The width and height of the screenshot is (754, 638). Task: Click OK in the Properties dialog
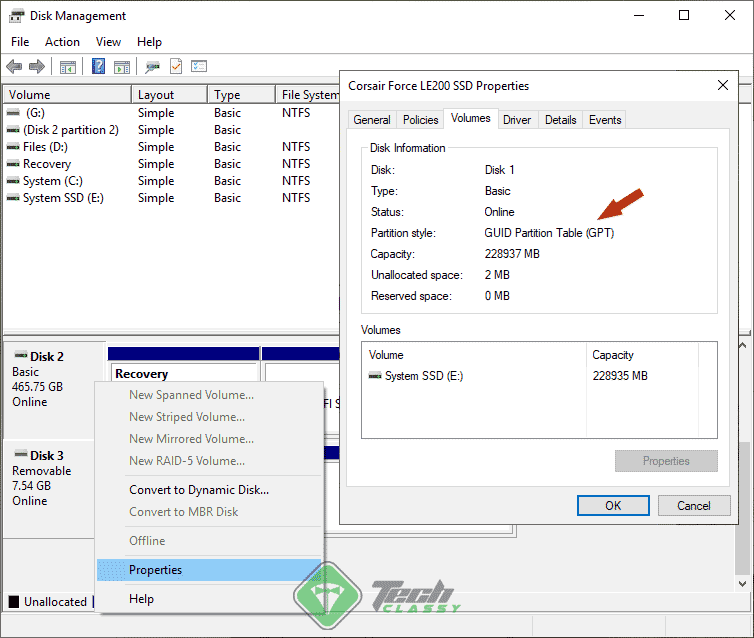613,505
